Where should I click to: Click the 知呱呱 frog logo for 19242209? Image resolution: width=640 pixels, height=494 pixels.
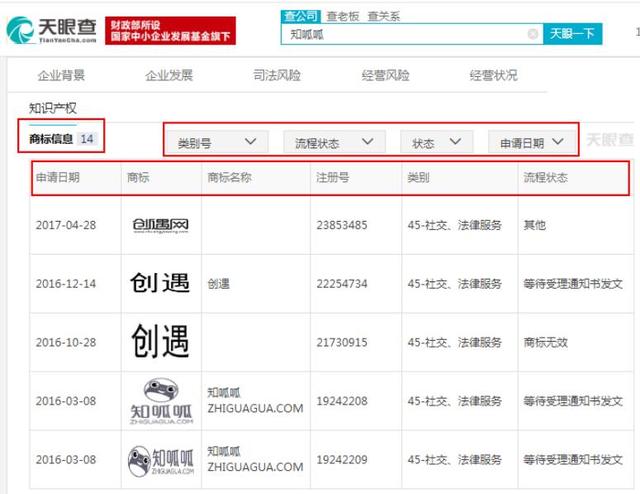(x=161, y=461)
